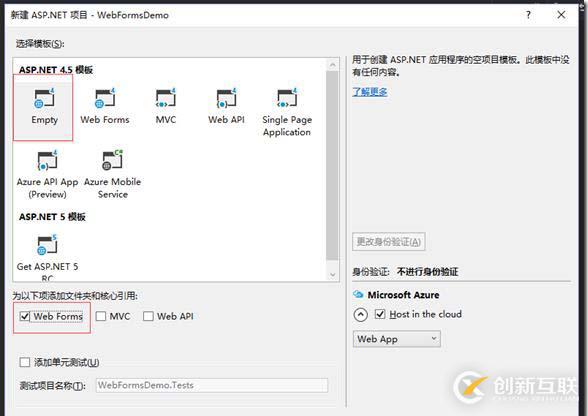Screen dimensions: 588x416
Task: Click the ASP.NET 4.5 模板 heading
Action: (56, 70)
